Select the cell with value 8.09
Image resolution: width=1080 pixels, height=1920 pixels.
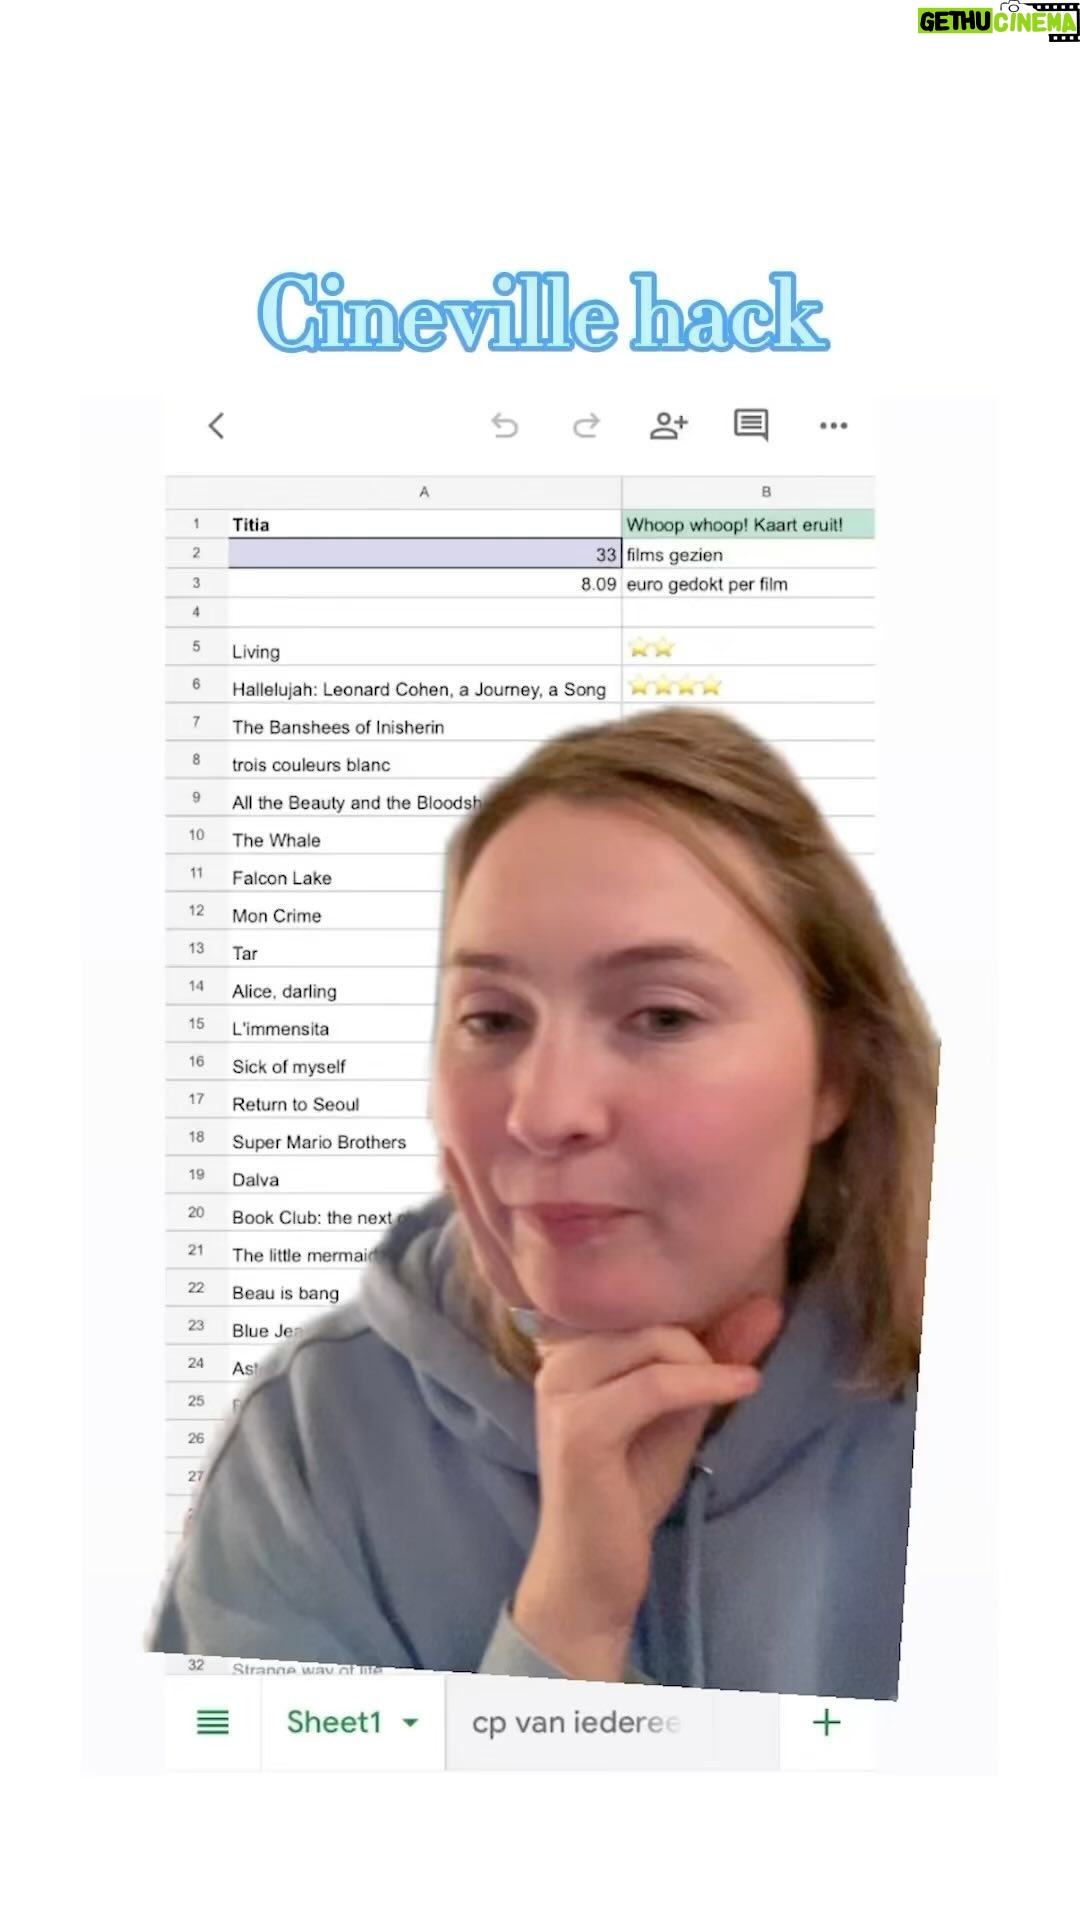tap(424, 584)
